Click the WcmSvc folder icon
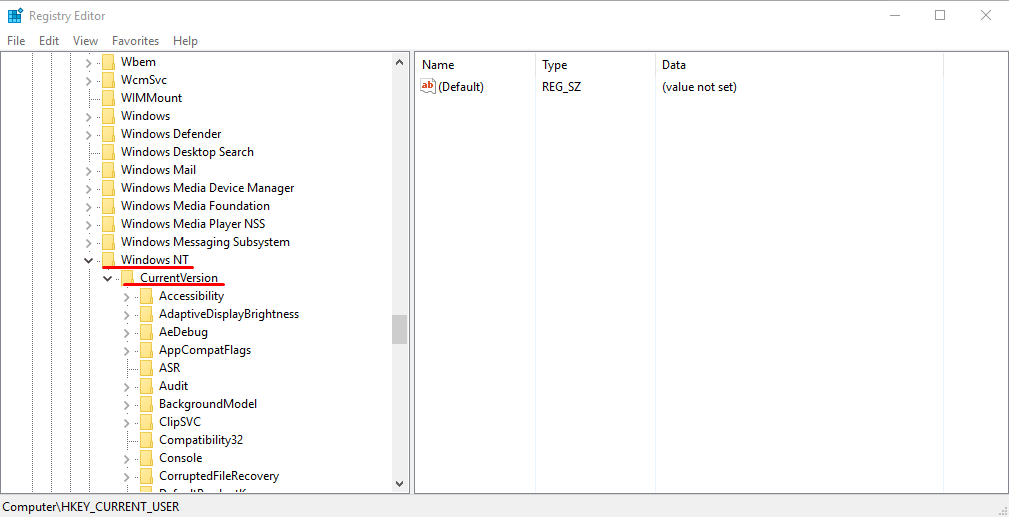The height and width of the screenshot is (517, 1009). coord(109,80)
